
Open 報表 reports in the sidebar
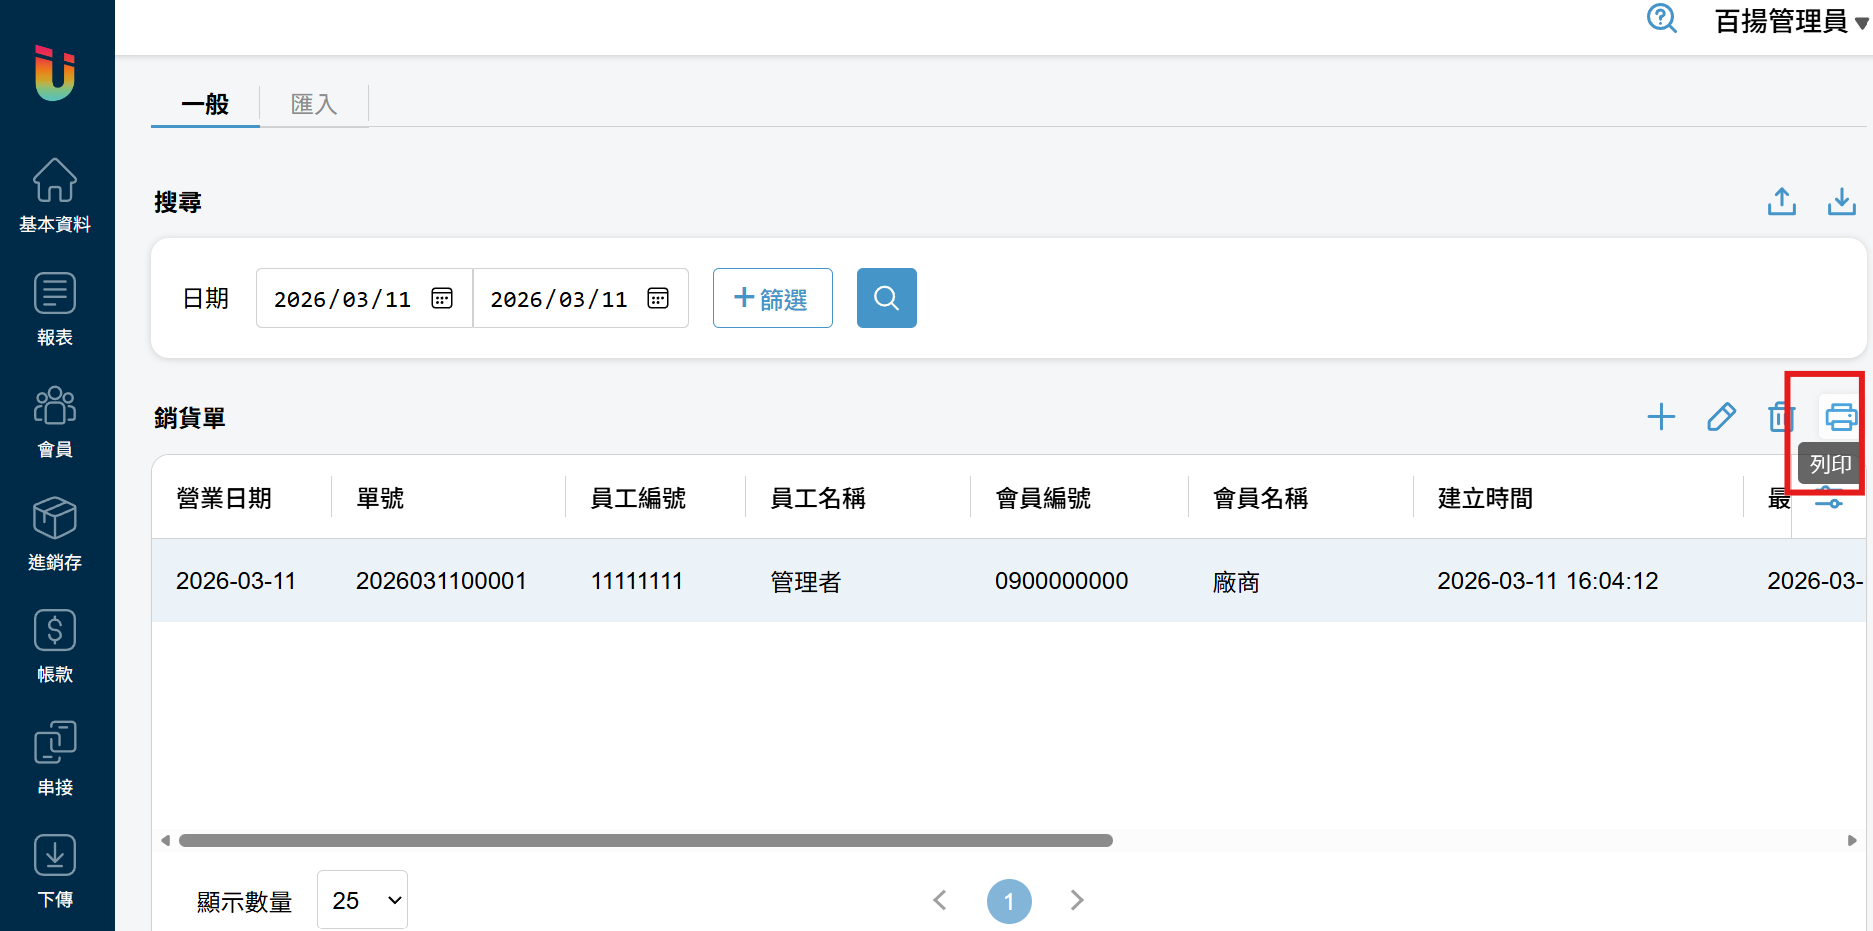55,309
